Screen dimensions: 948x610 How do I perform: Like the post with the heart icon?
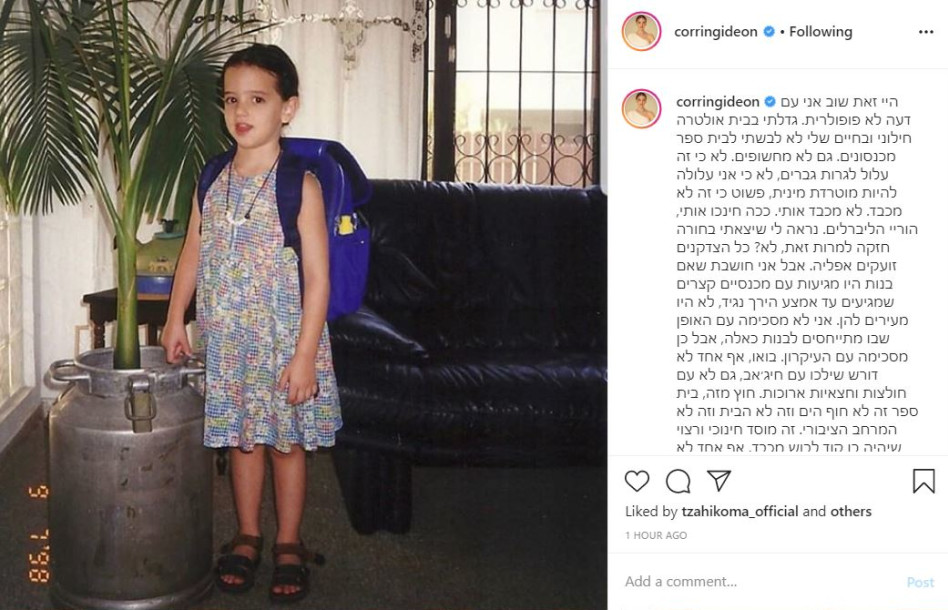(x=637, y=481)
